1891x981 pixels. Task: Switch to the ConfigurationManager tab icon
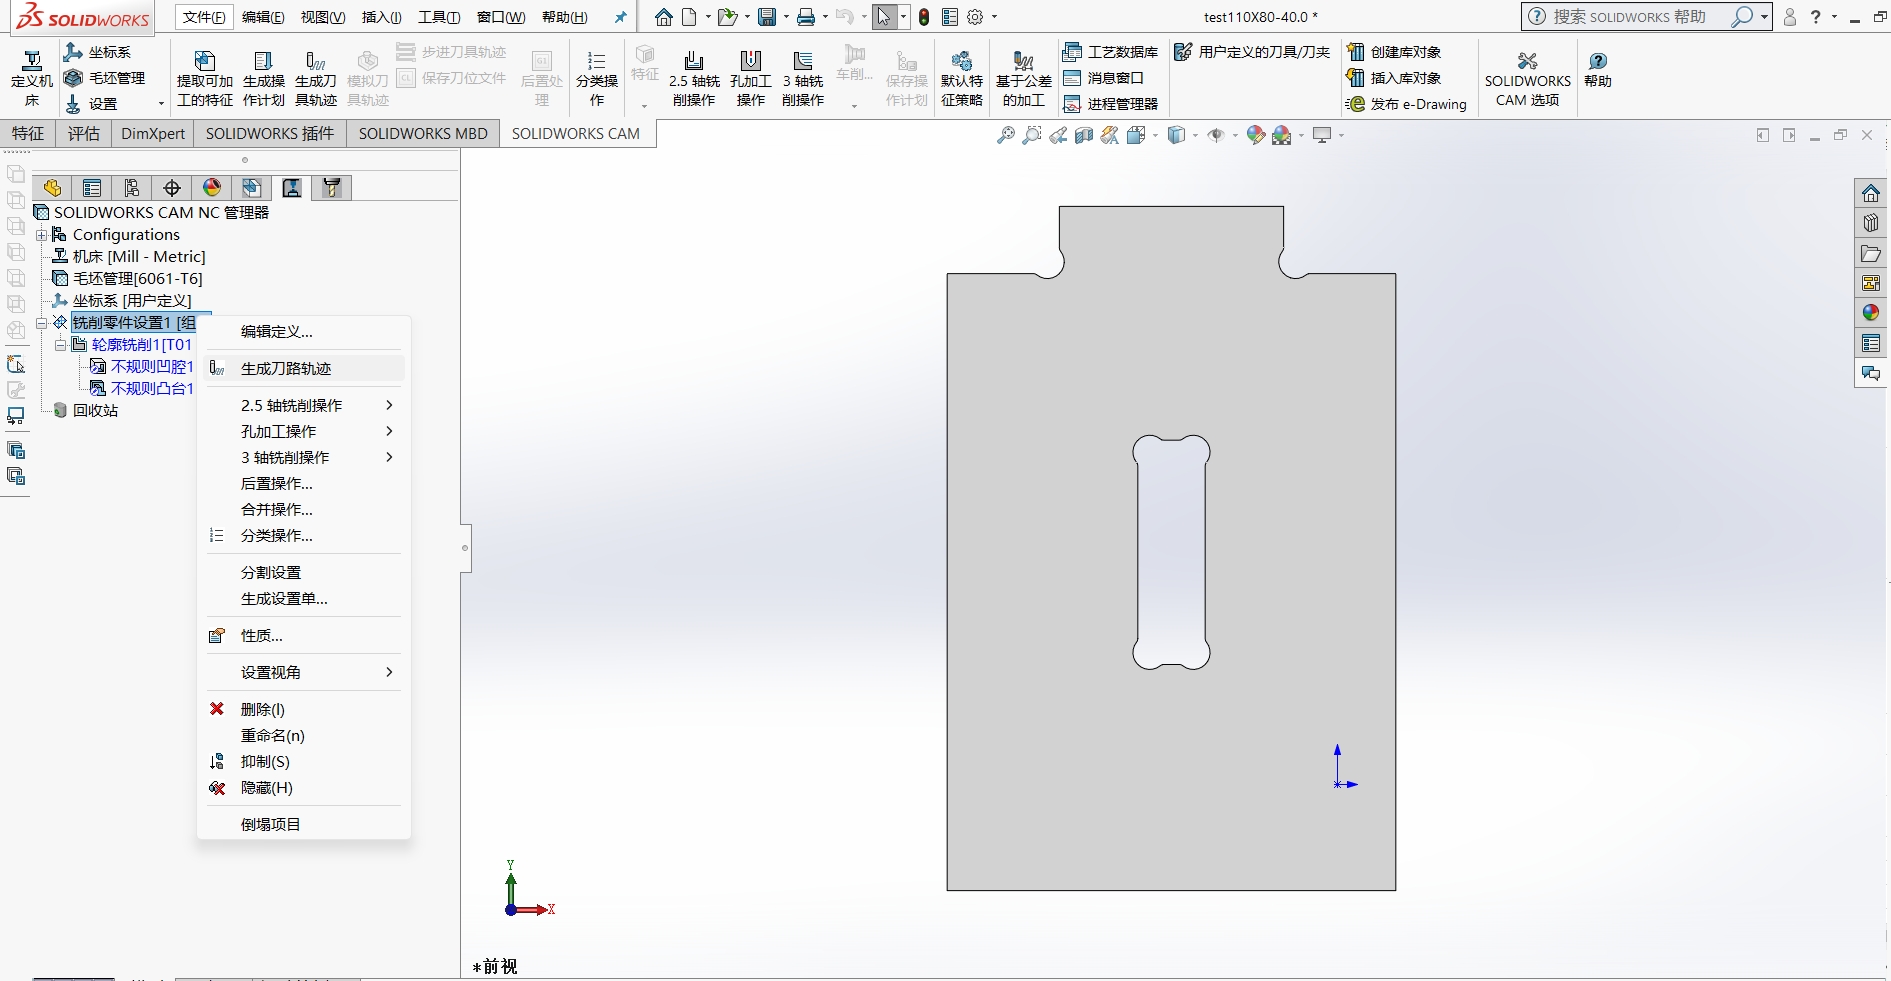tap(132, 188)
